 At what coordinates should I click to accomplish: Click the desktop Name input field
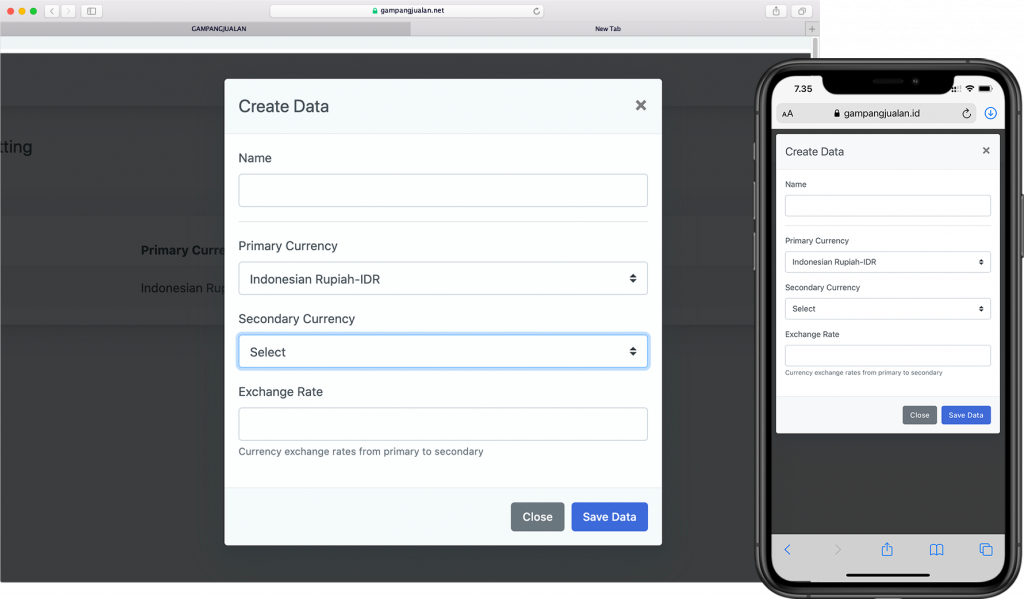coord(442,191)
